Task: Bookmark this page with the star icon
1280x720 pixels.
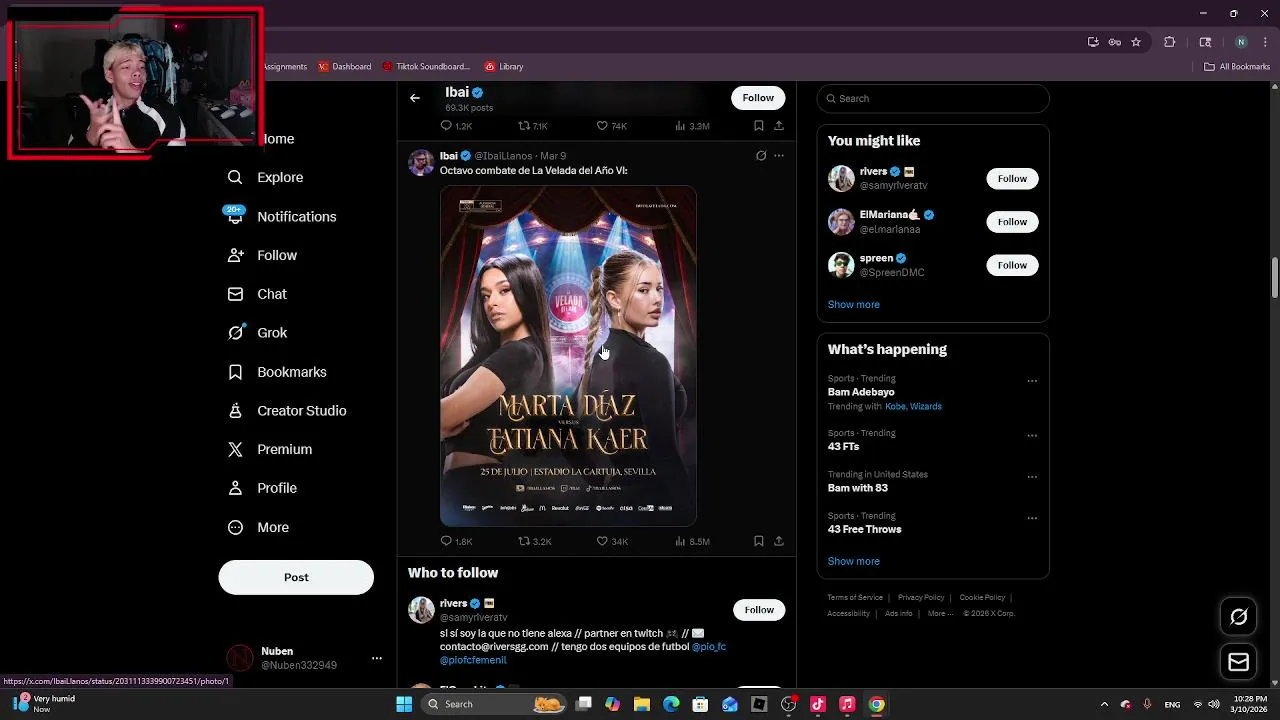Action: coord(1136,42)
